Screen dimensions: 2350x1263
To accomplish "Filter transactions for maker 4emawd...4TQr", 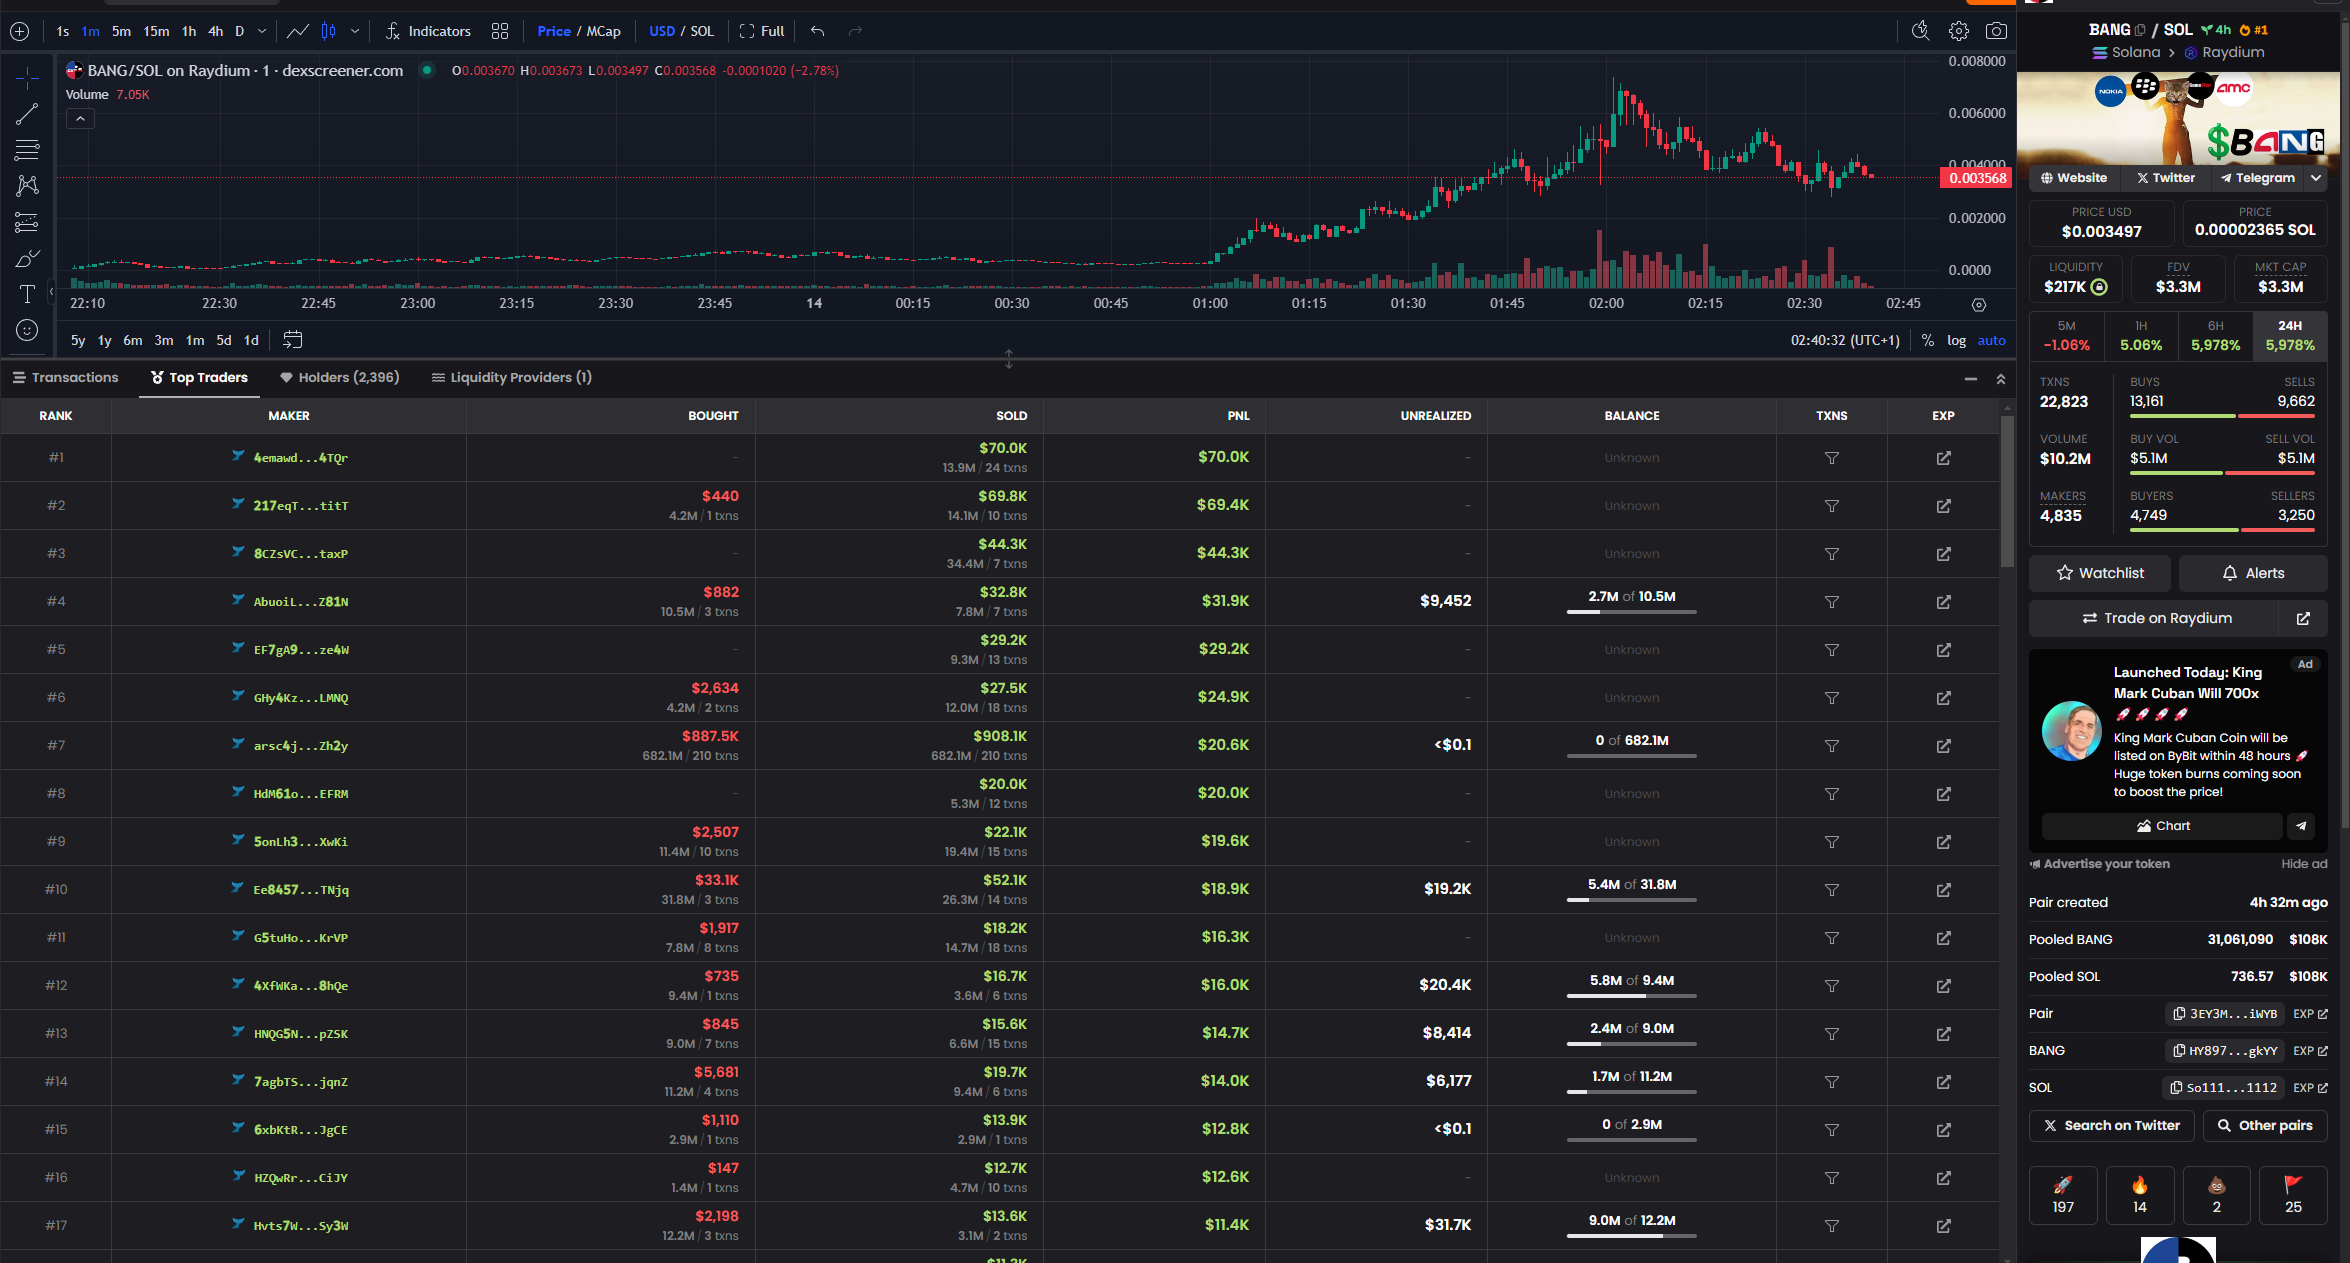I will (1831, 458).
